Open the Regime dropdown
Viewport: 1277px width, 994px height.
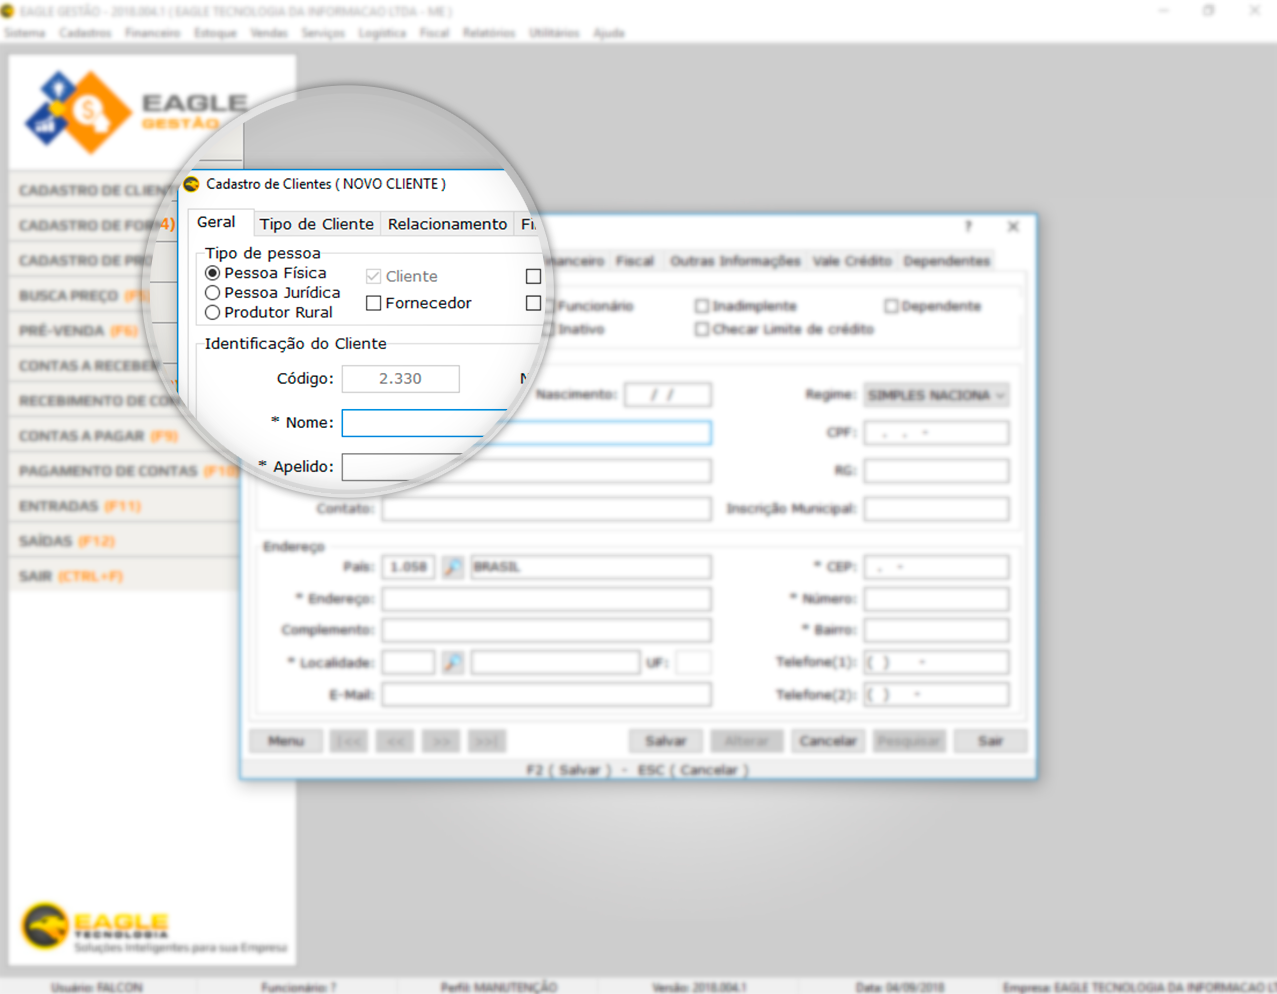936,395
